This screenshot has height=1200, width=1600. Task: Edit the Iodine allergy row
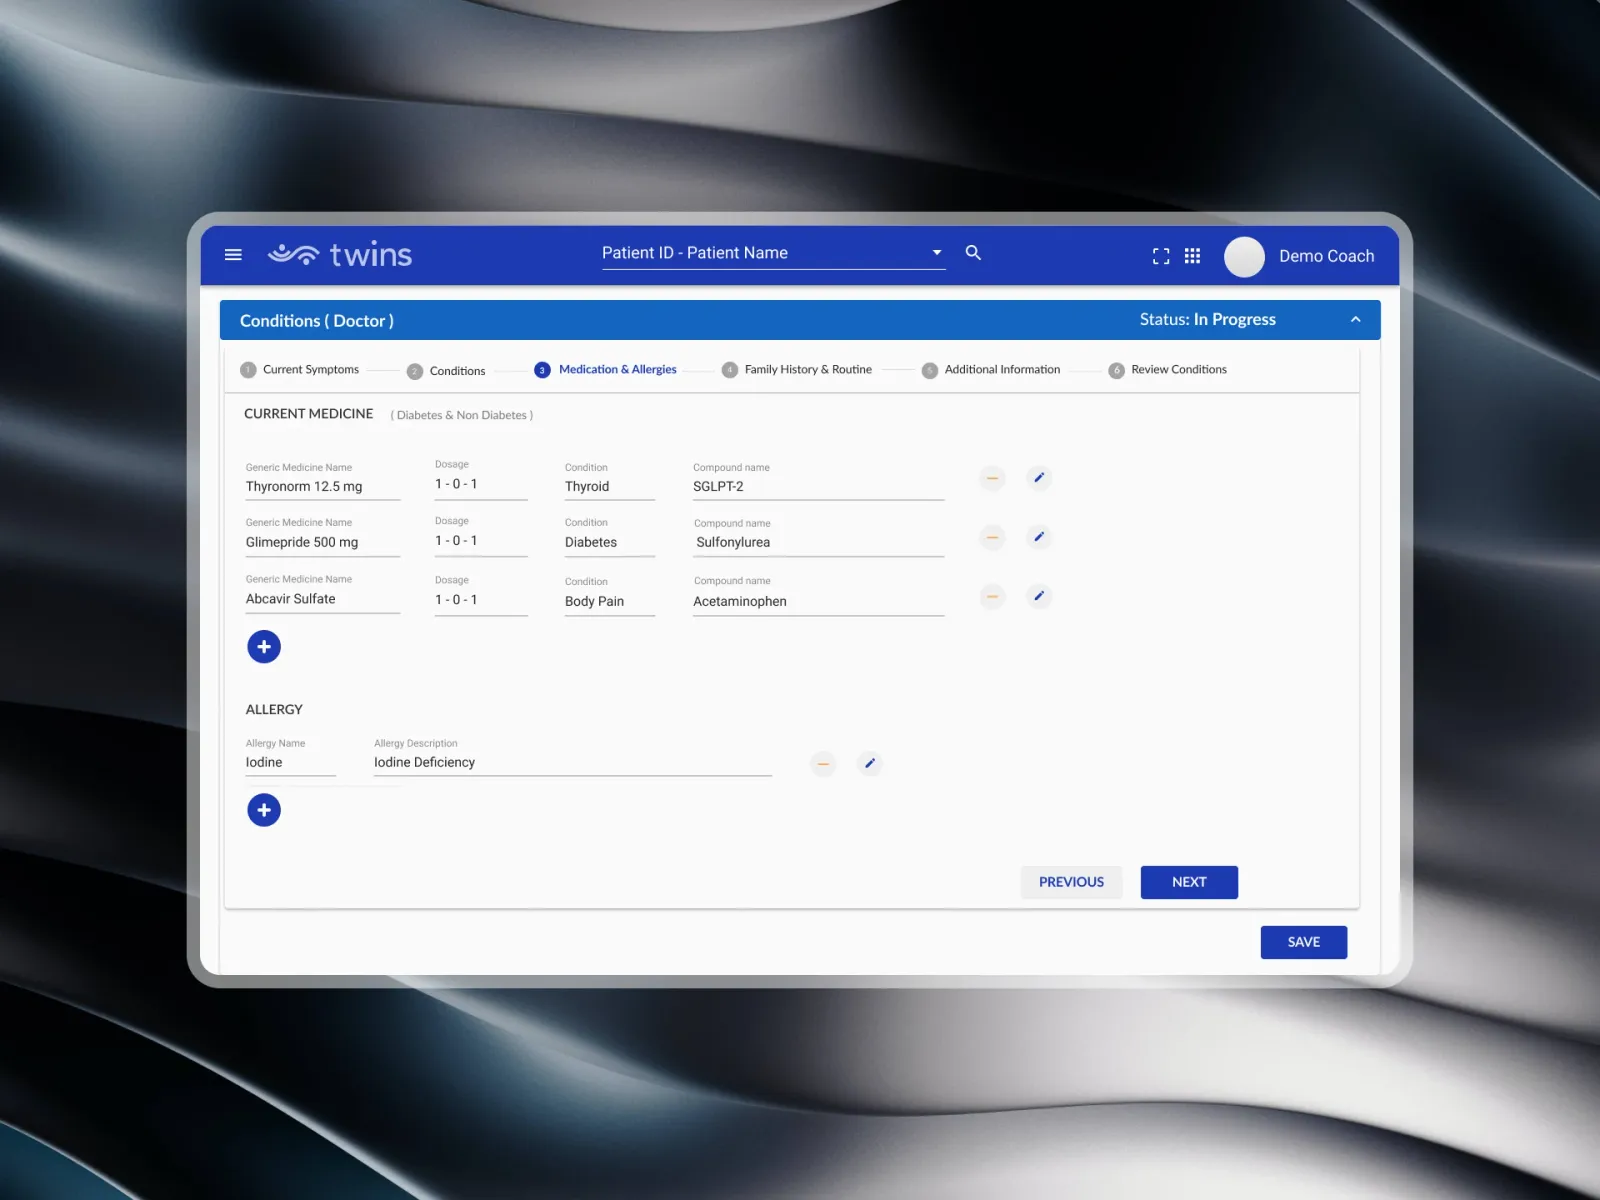[x=870, y=764]
